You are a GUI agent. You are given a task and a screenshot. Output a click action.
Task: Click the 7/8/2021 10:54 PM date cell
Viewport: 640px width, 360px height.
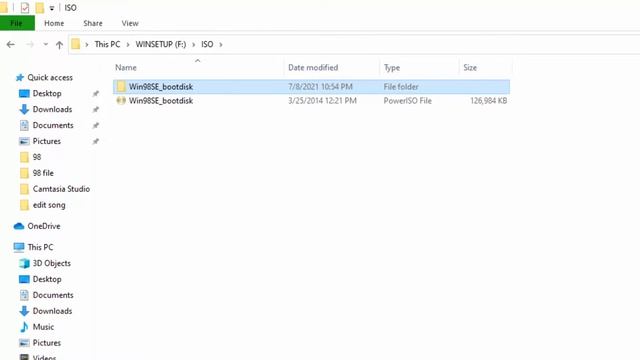click(320, 87)
